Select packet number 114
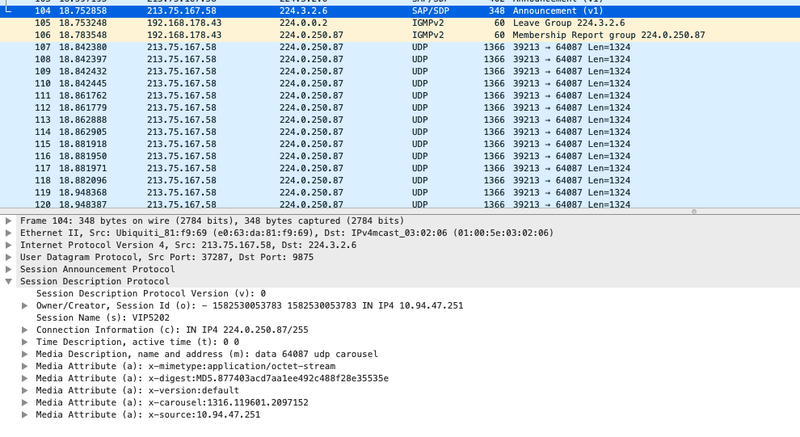800x437 pixels. tap(400, 132)
